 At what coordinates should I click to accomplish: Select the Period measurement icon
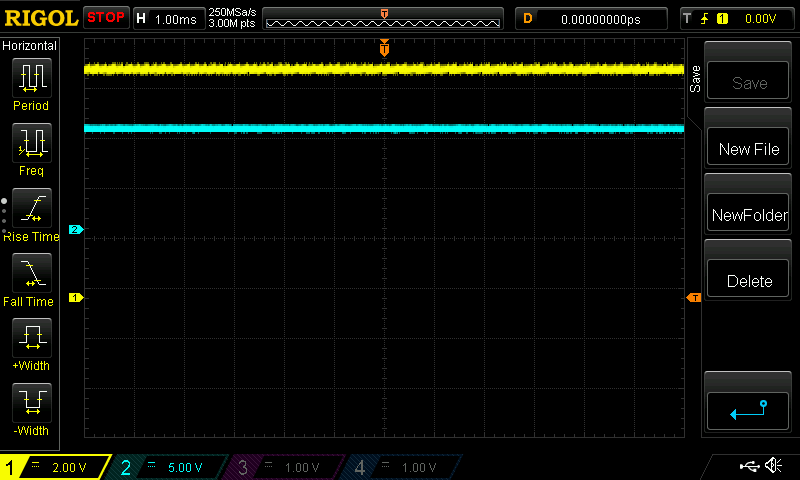(x=30, y=82)
